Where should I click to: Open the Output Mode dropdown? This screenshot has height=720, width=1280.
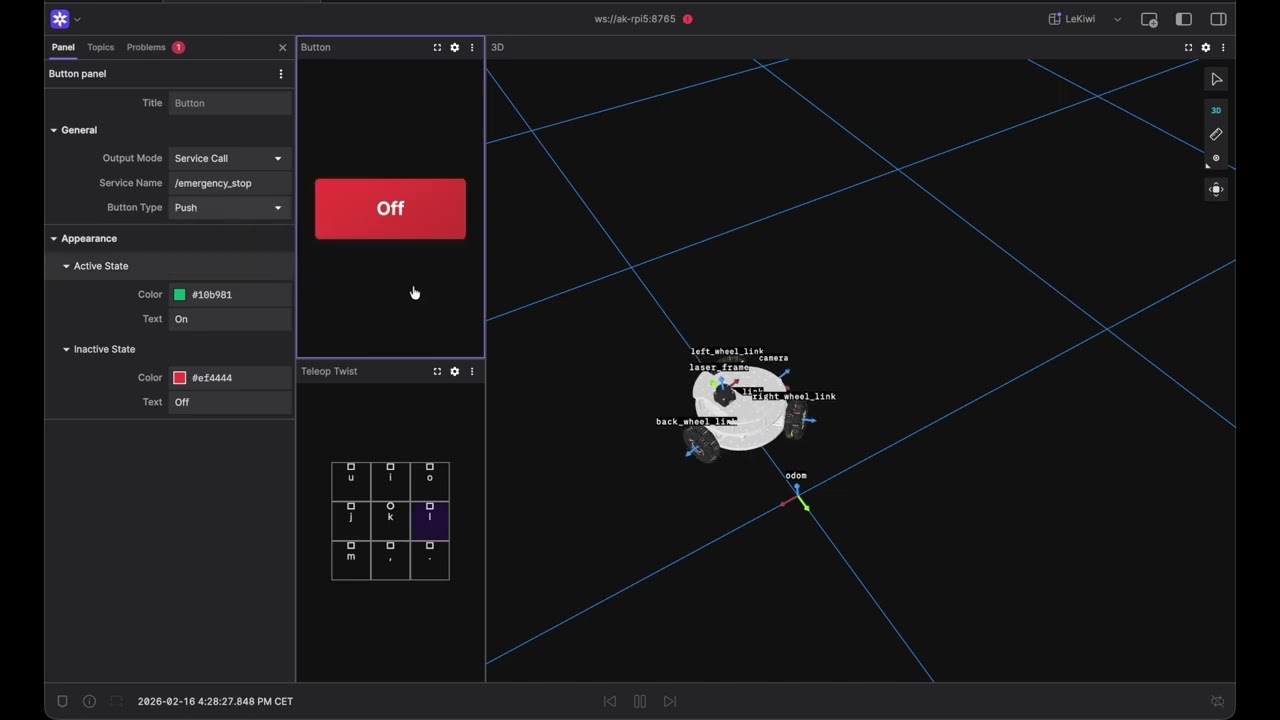click(x=230, y=158)
